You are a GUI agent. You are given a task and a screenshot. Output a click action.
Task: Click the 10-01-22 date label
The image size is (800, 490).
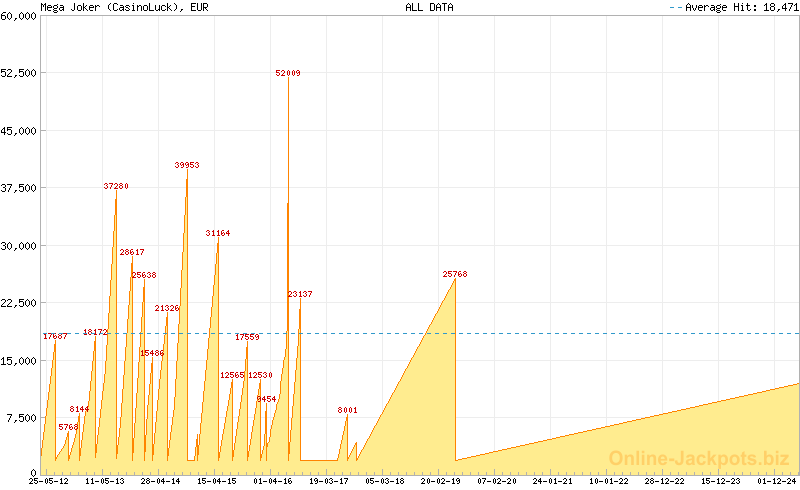(x=609, y=481)
